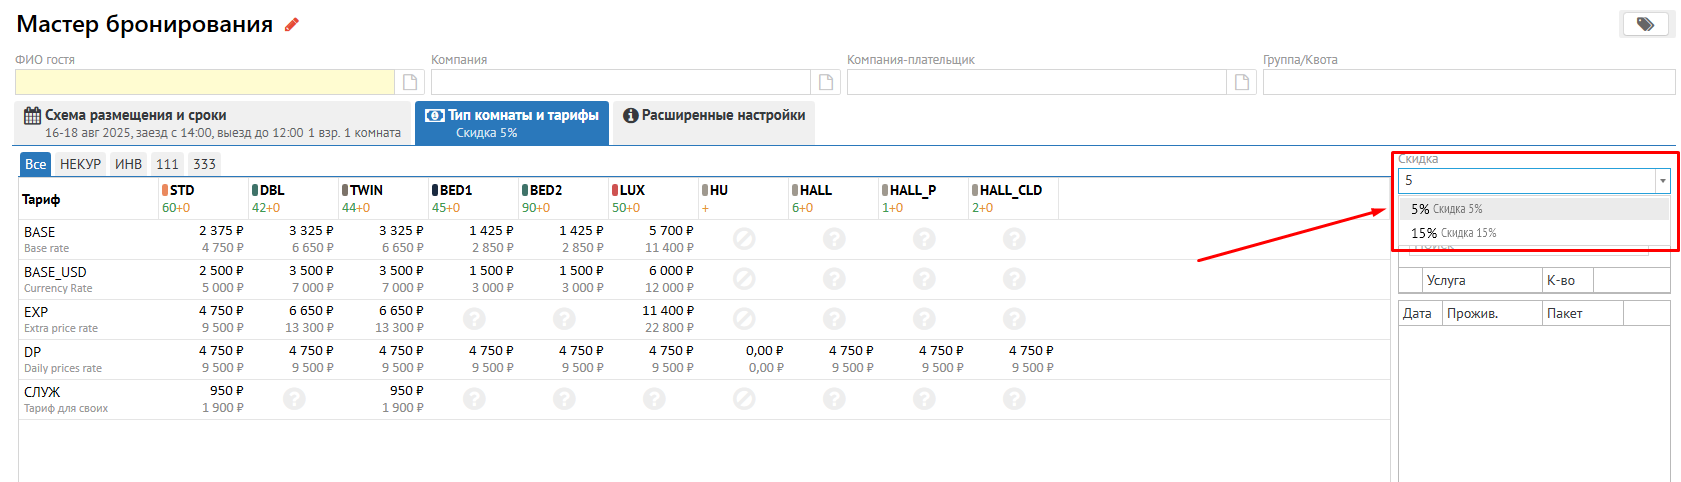The width and height of the screenshot is (1681, 482).
Task: Select EXP rate TWIN price 6 650 ₽
Action: click(401, 311)
